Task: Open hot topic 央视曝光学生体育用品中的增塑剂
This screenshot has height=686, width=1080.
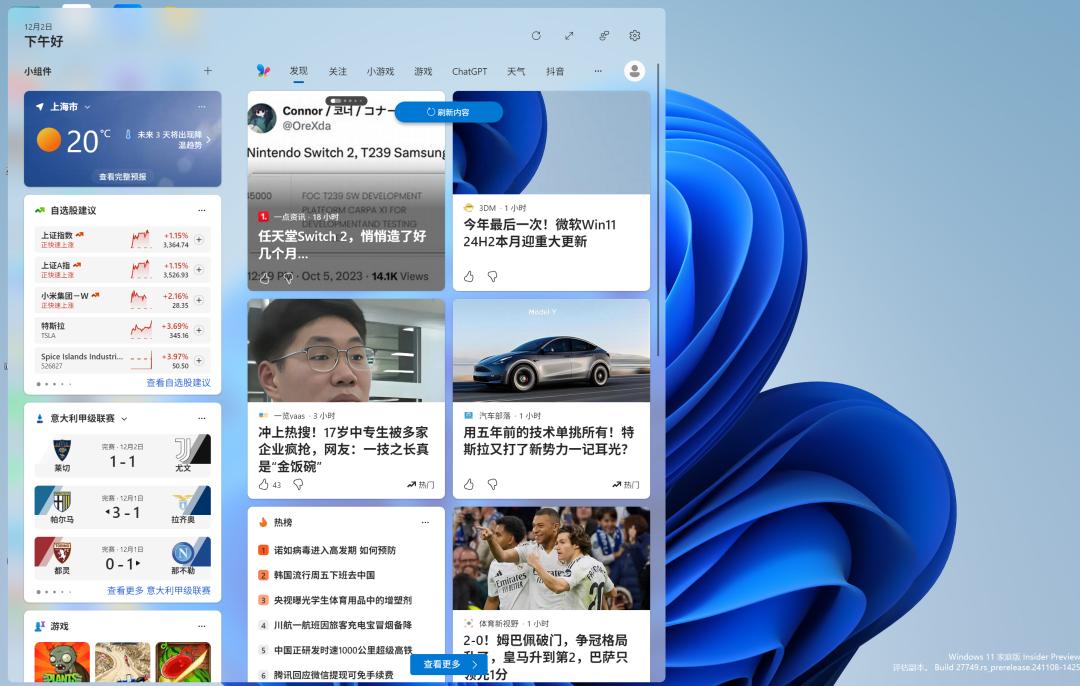Action: (x=342, y=601)
